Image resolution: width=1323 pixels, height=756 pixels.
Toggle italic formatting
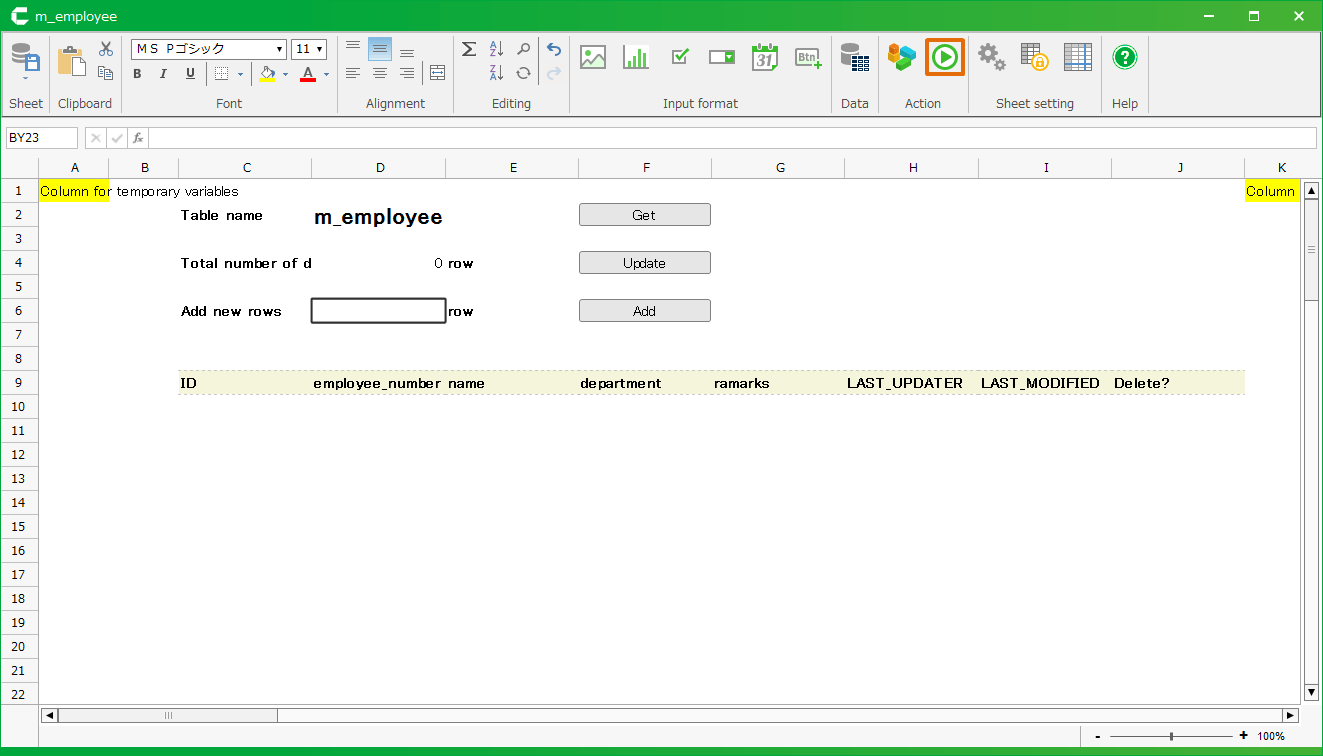coord(163,74)
